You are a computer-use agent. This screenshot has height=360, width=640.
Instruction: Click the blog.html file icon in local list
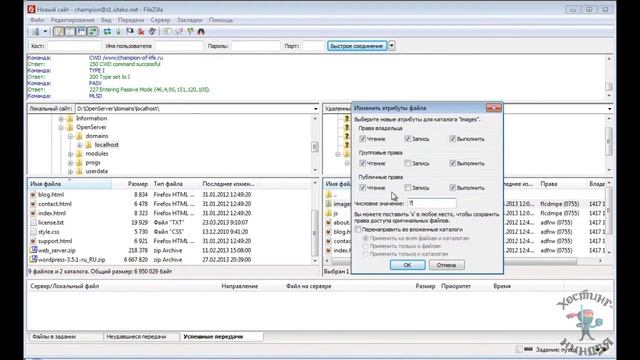click(x=33, y=195)
